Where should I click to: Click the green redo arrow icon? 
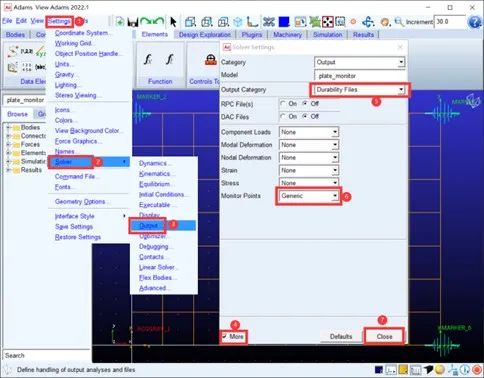click(x=146, y=22)
